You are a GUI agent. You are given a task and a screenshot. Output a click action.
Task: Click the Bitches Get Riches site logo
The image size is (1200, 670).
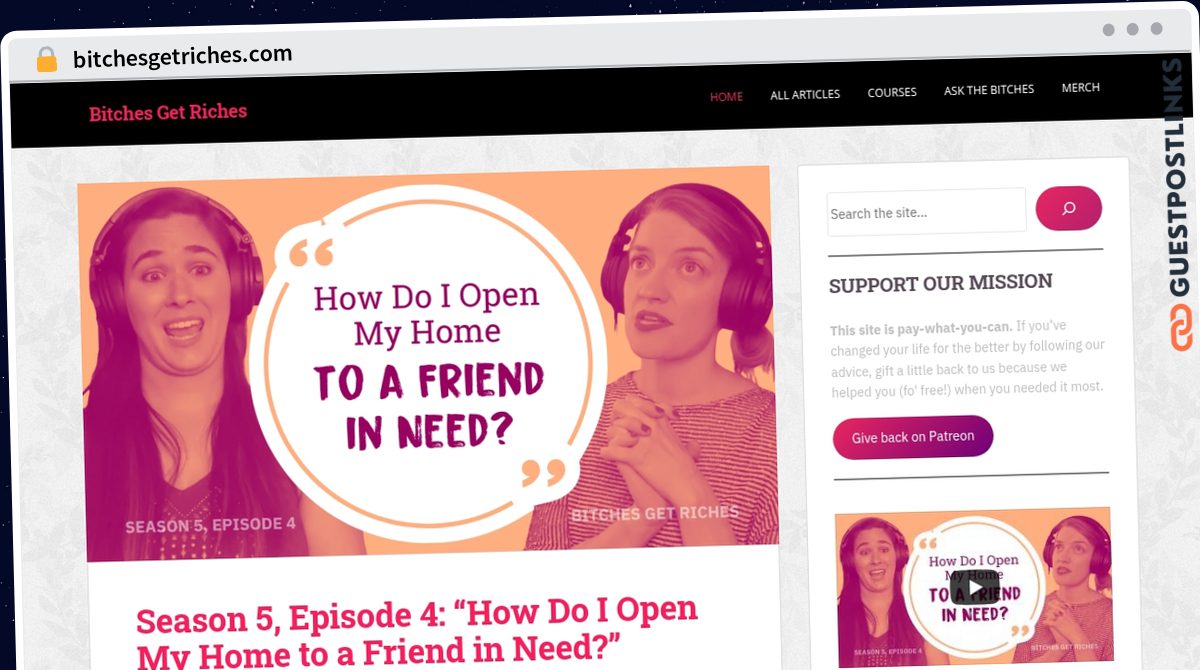(x=168, y=113)
